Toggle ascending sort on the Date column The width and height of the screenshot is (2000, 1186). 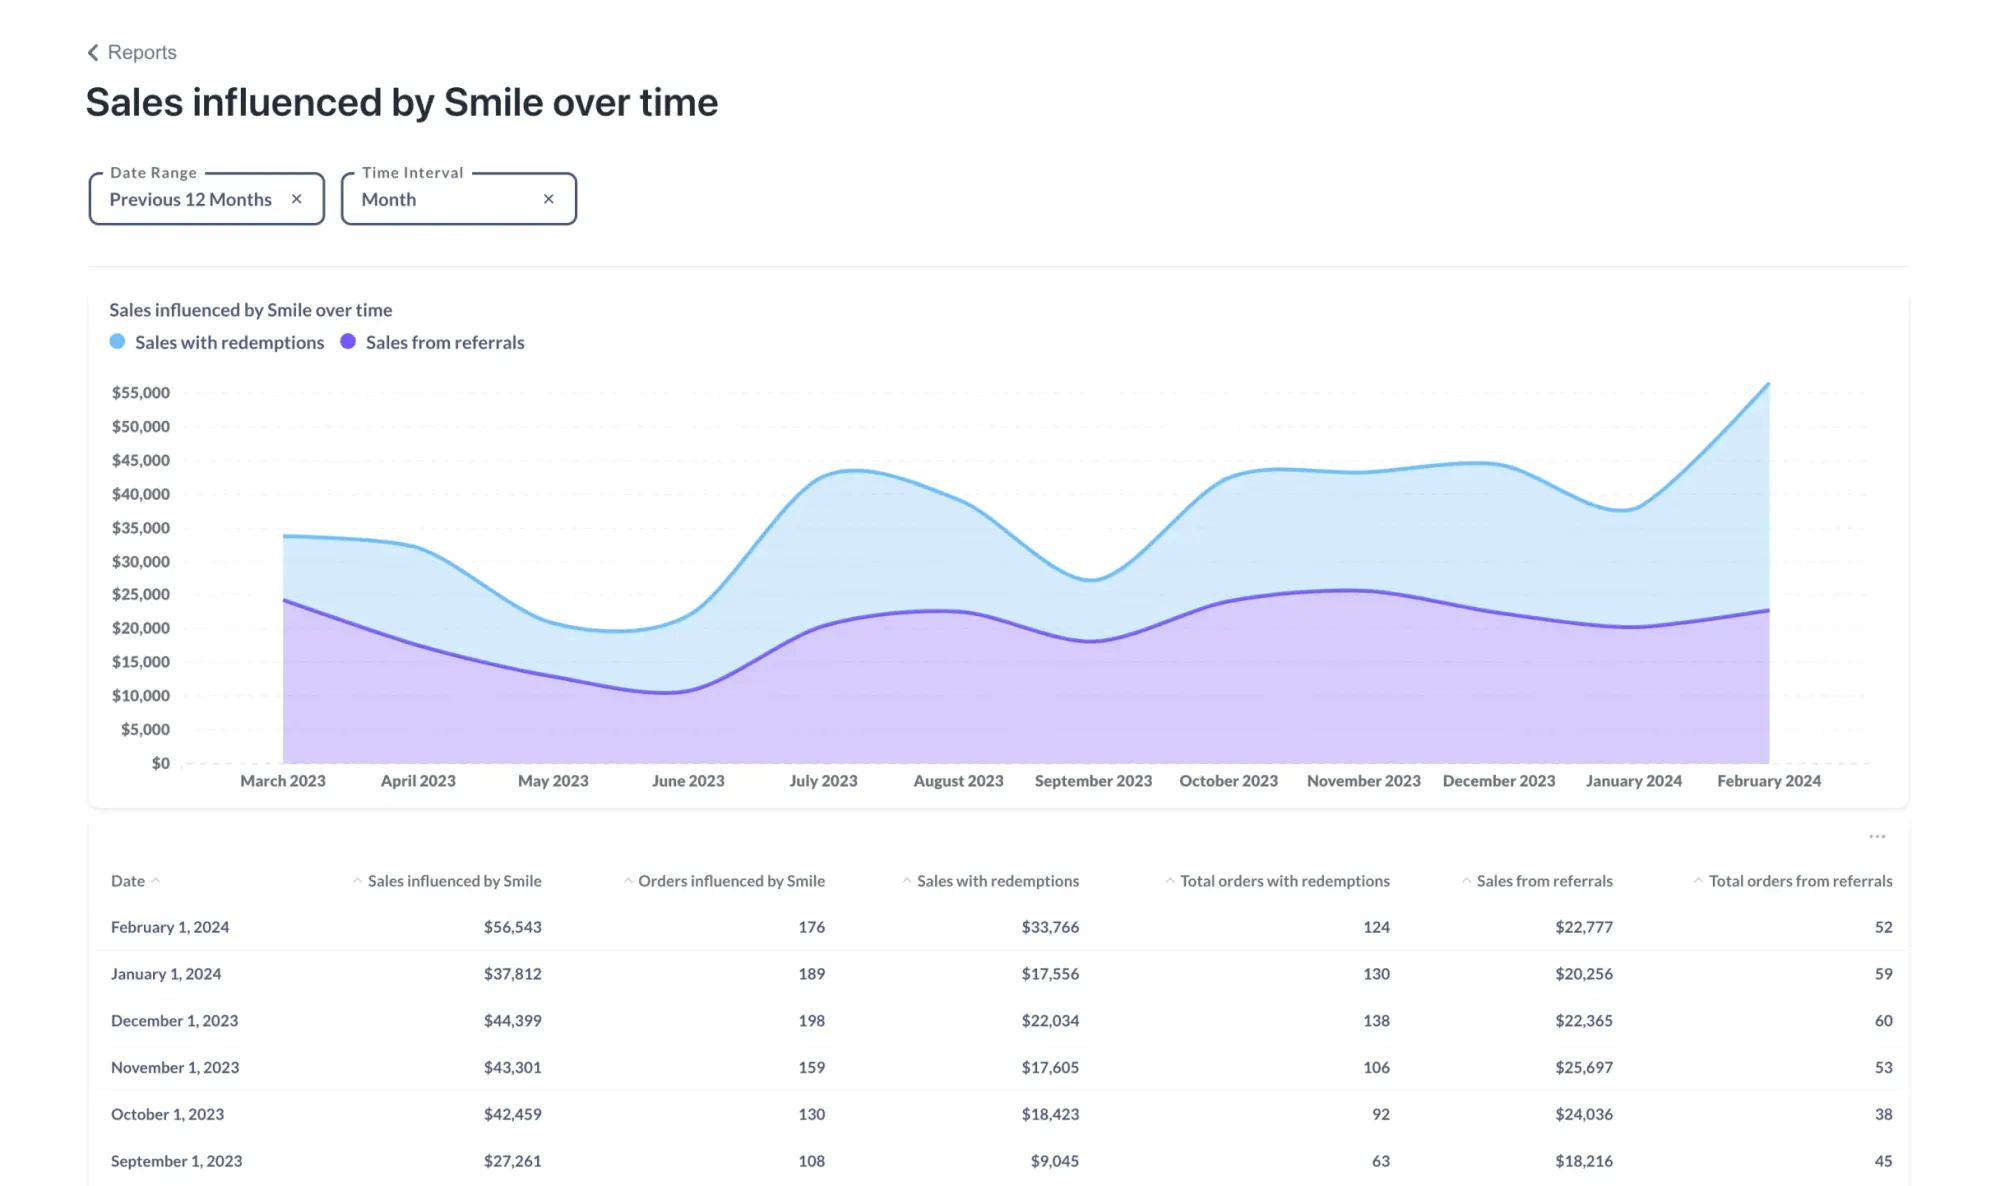pyautogui.click(x=156, y=880)
